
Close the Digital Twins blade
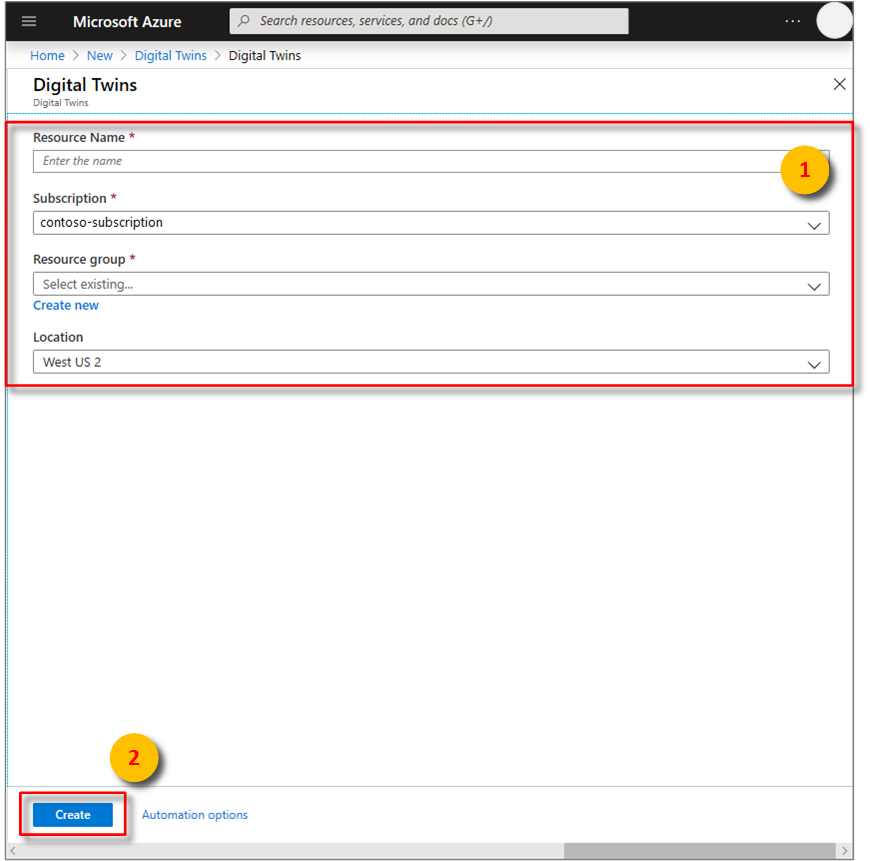point(839,84)
